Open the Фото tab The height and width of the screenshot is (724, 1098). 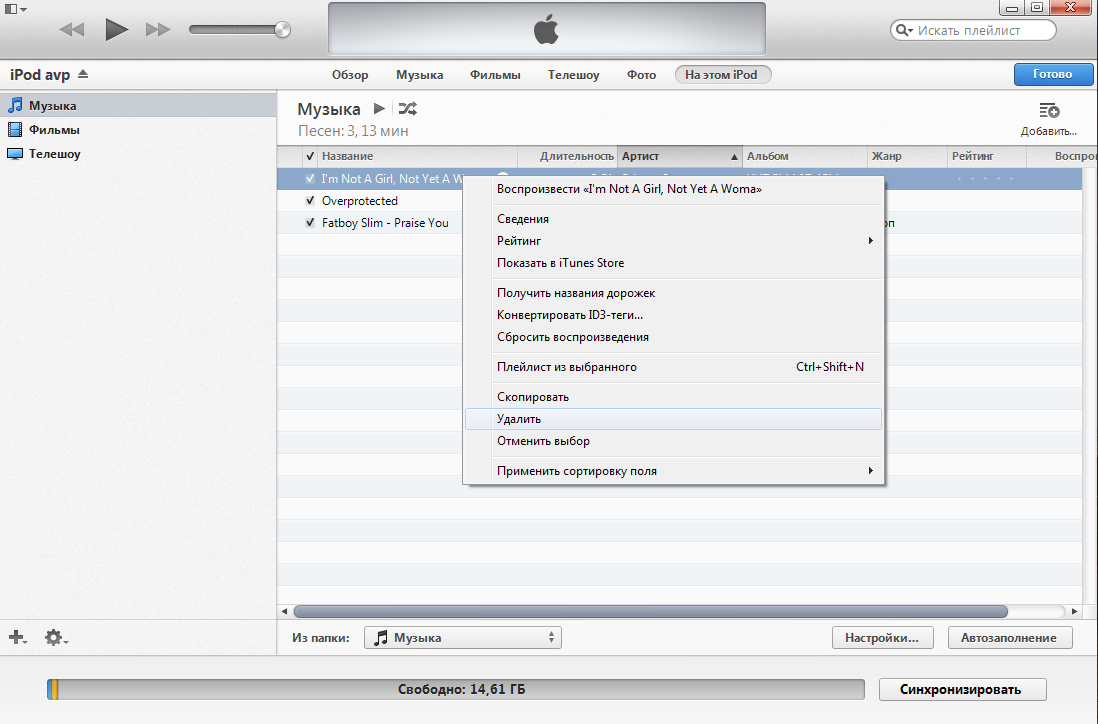point(641,75)
